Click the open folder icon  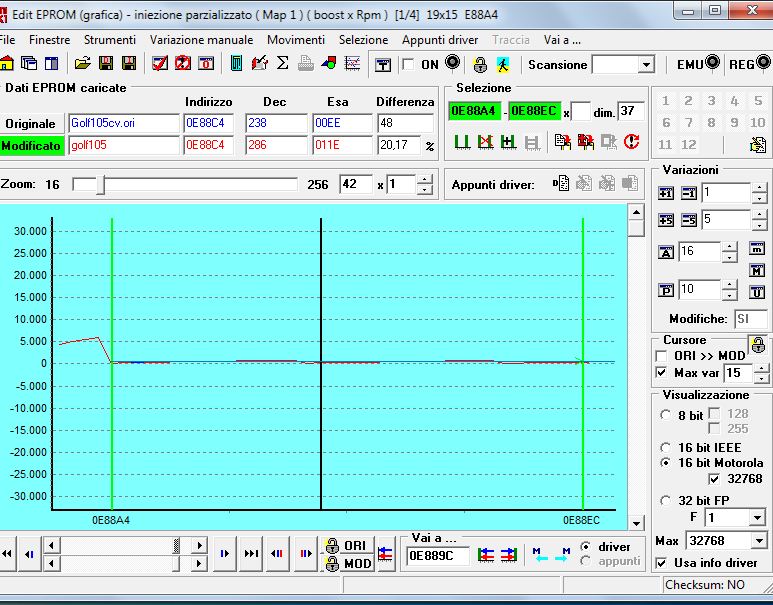pos(83,64)
